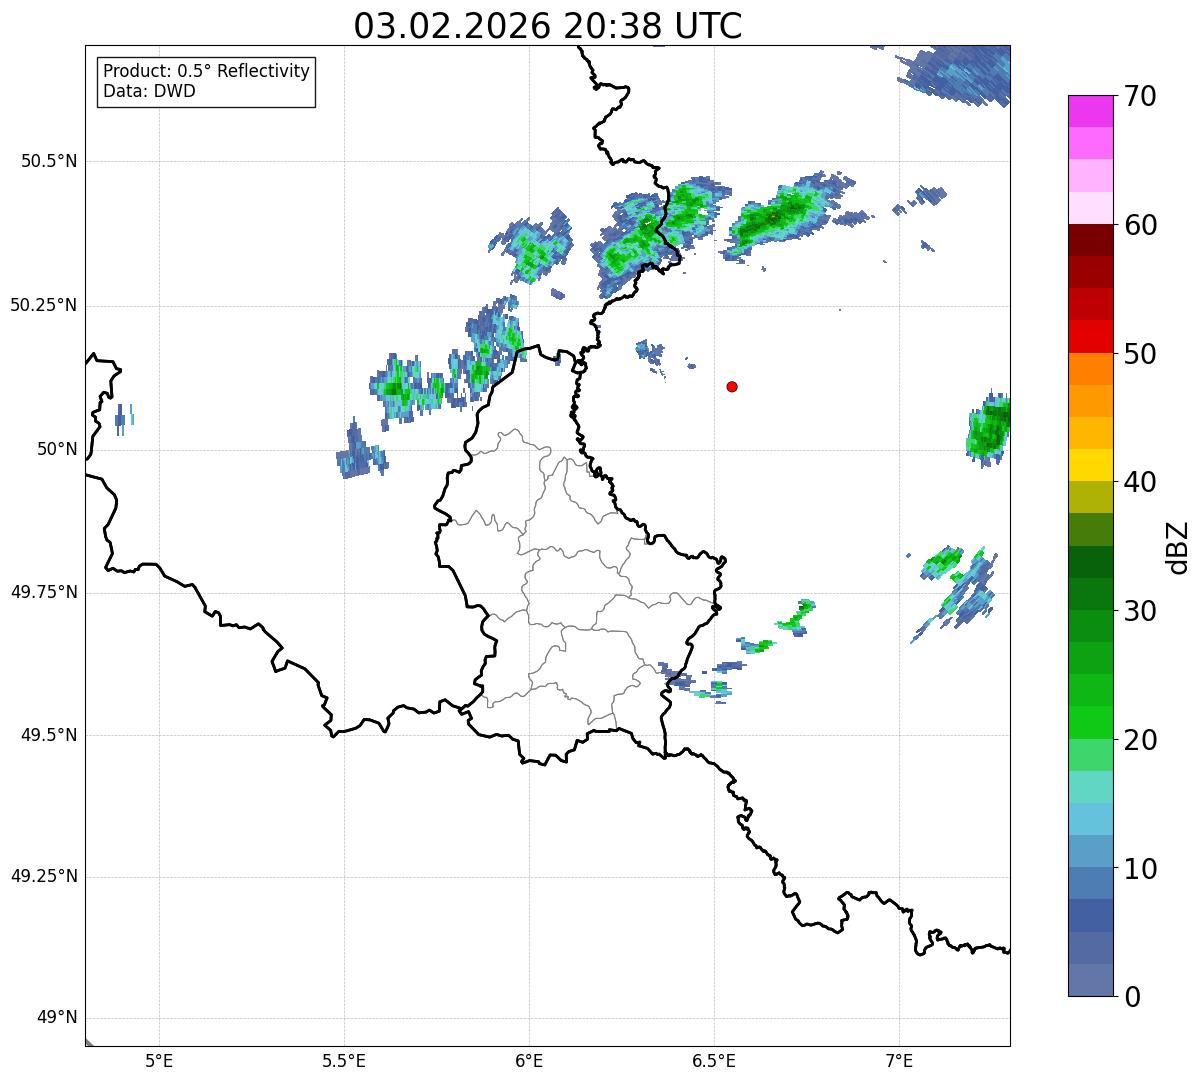Click the "dBZ" colorbar label
Screen dimensions: 1202x1081
(1177, 546)
